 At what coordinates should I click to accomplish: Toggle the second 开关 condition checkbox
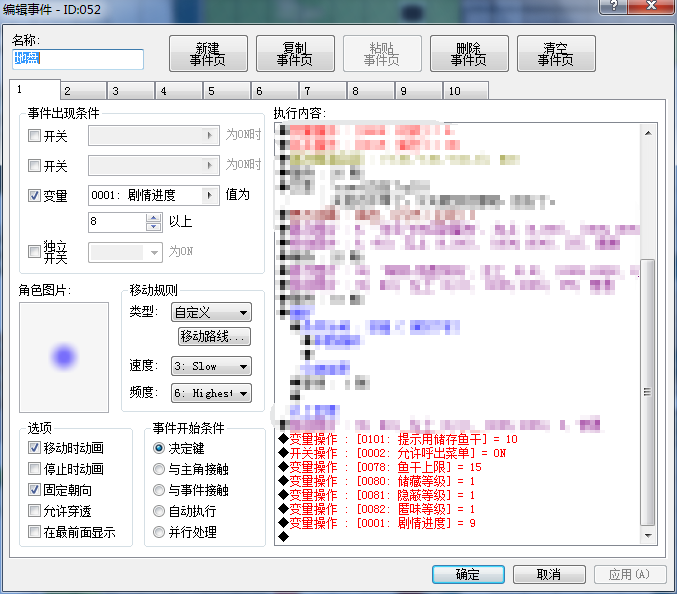(34, 165)
